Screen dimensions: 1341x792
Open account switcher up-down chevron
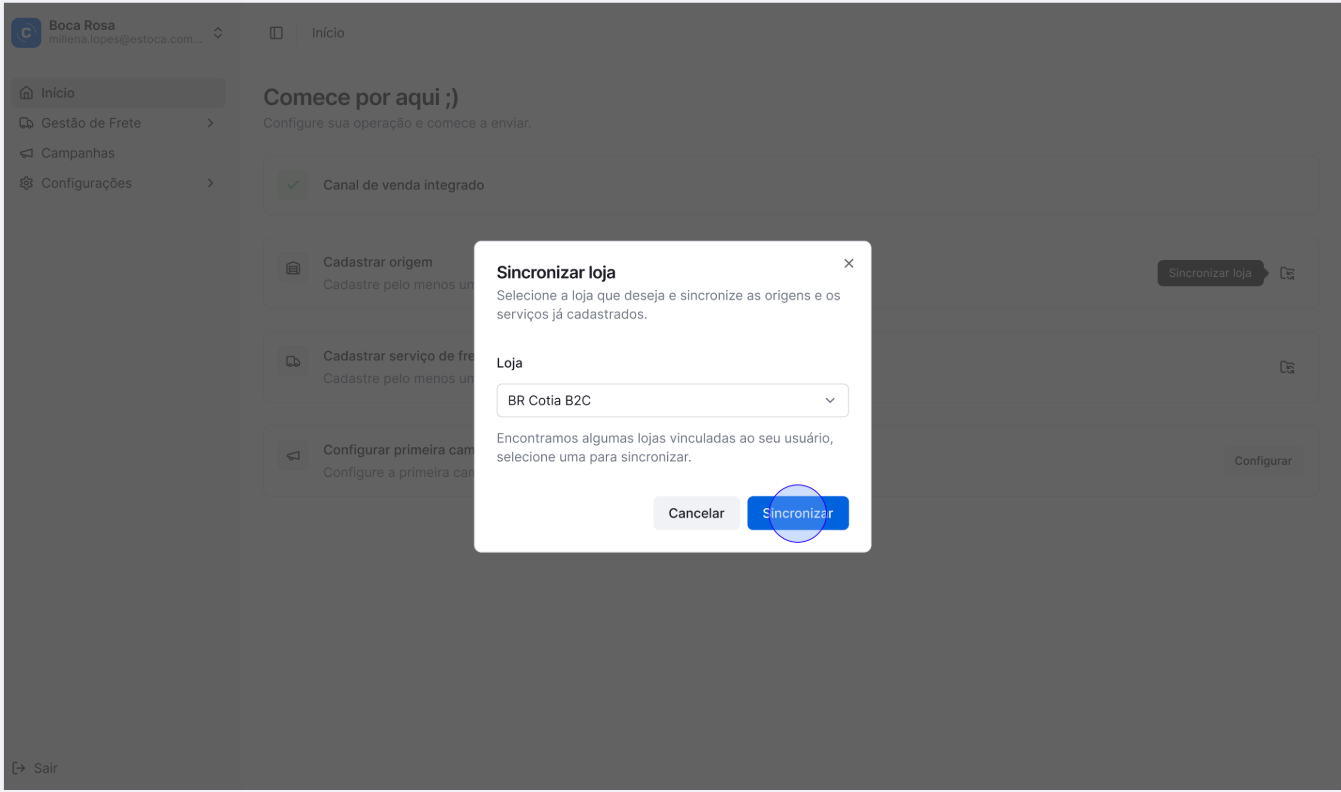pyautogui.click(x=218, y=32)
